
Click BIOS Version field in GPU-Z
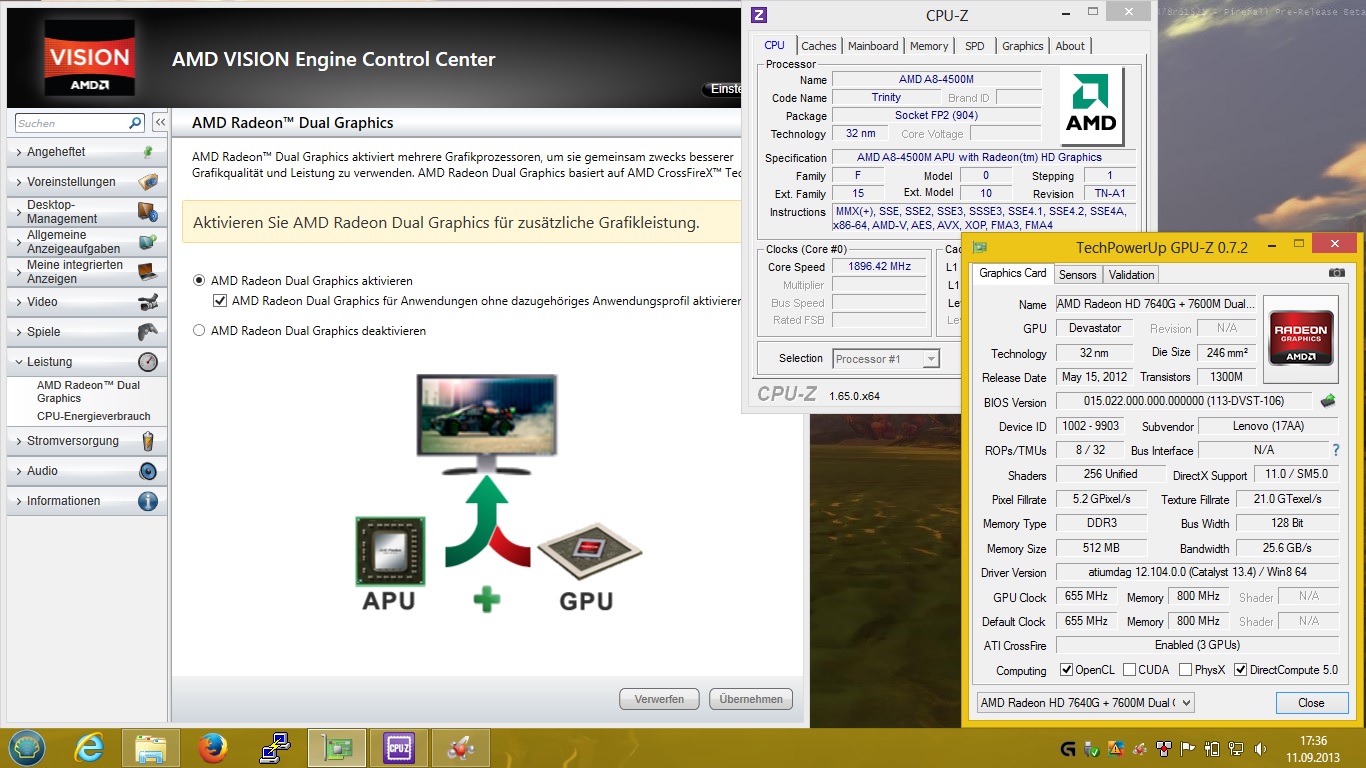1184,401
